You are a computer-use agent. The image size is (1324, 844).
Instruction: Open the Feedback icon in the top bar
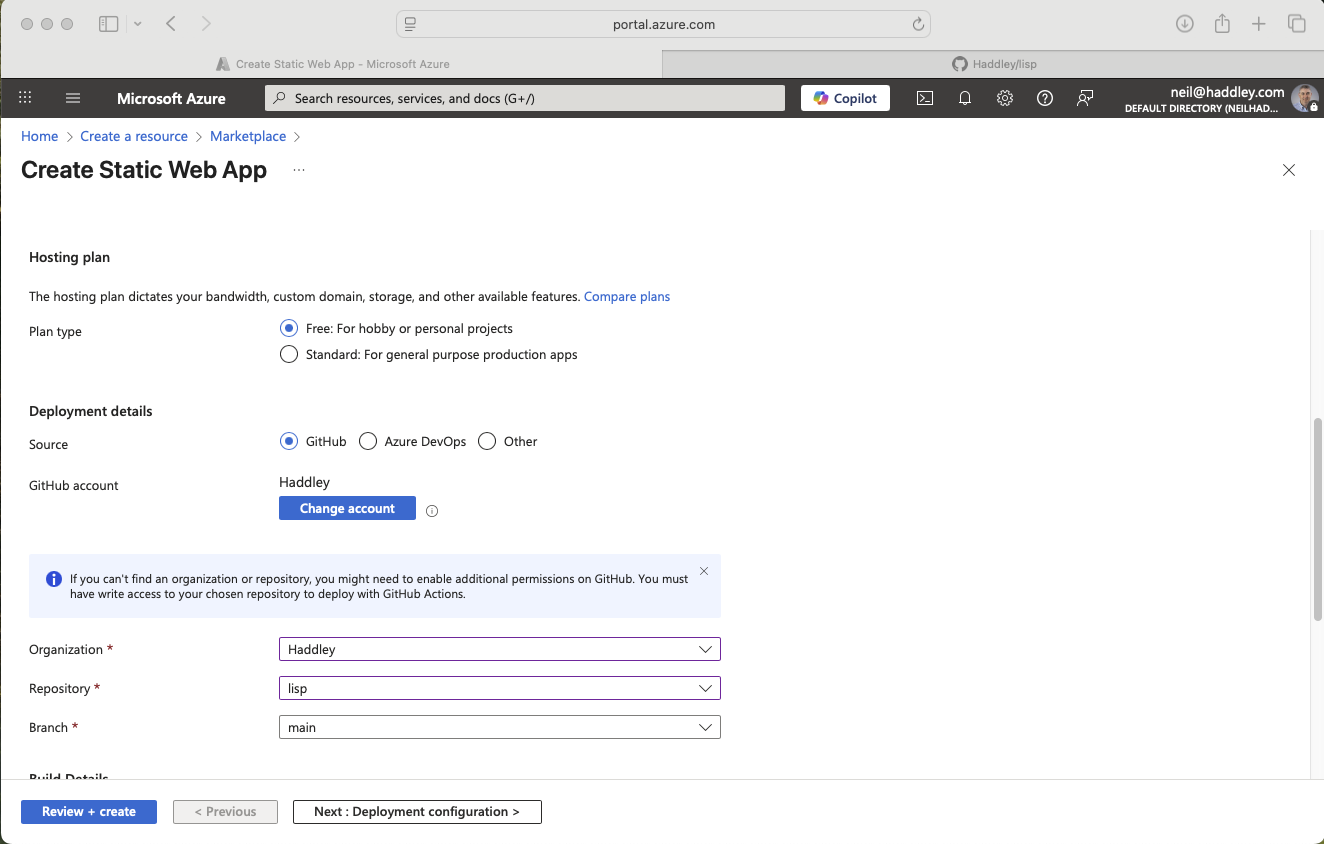point(1084,98)
